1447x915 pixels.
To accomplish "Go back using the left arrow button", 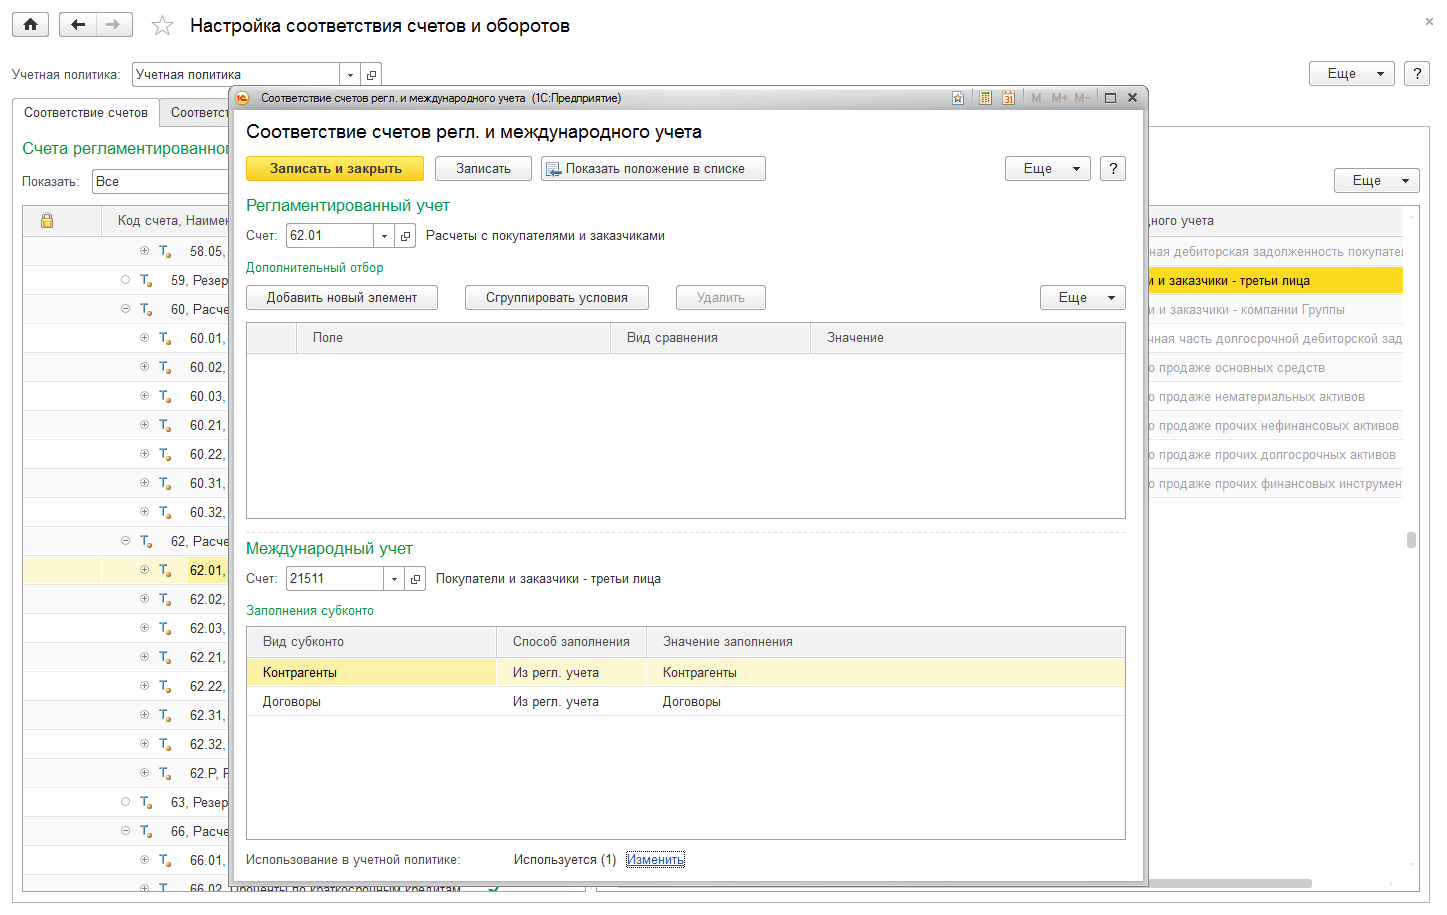I will pyautogui.click(x=78, y=25).
